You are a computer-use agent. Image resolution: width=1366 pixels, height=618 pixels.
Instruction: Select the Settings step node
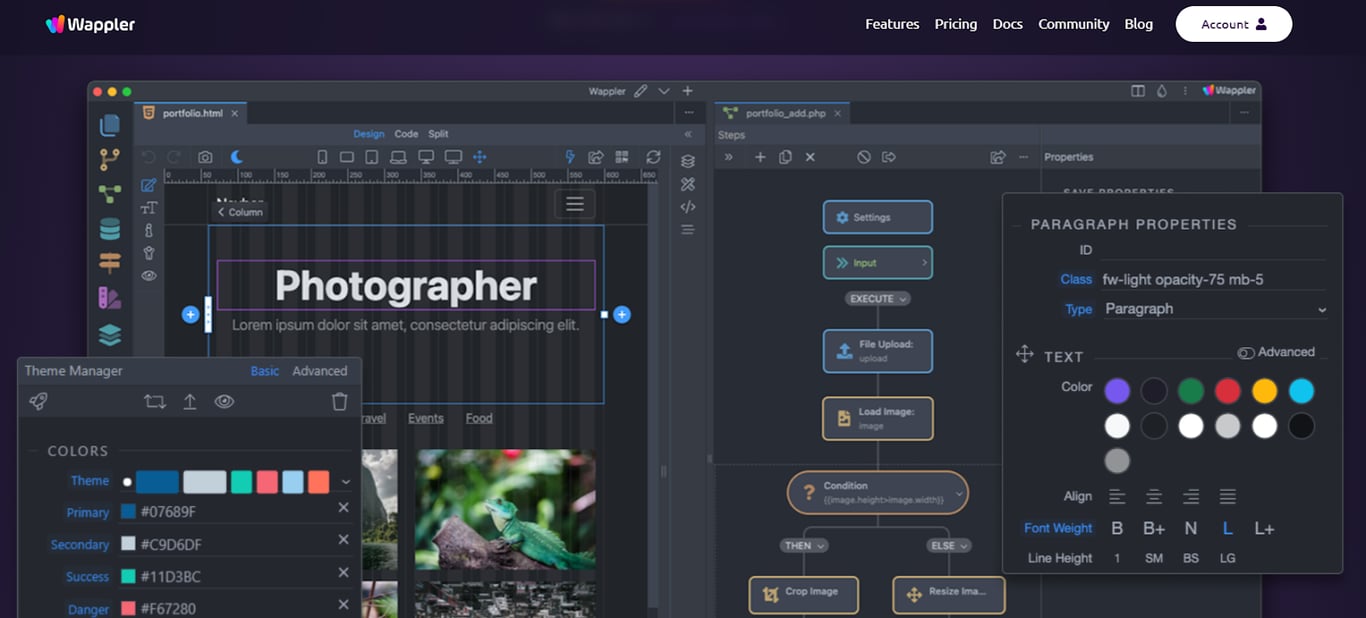(878, 217)
